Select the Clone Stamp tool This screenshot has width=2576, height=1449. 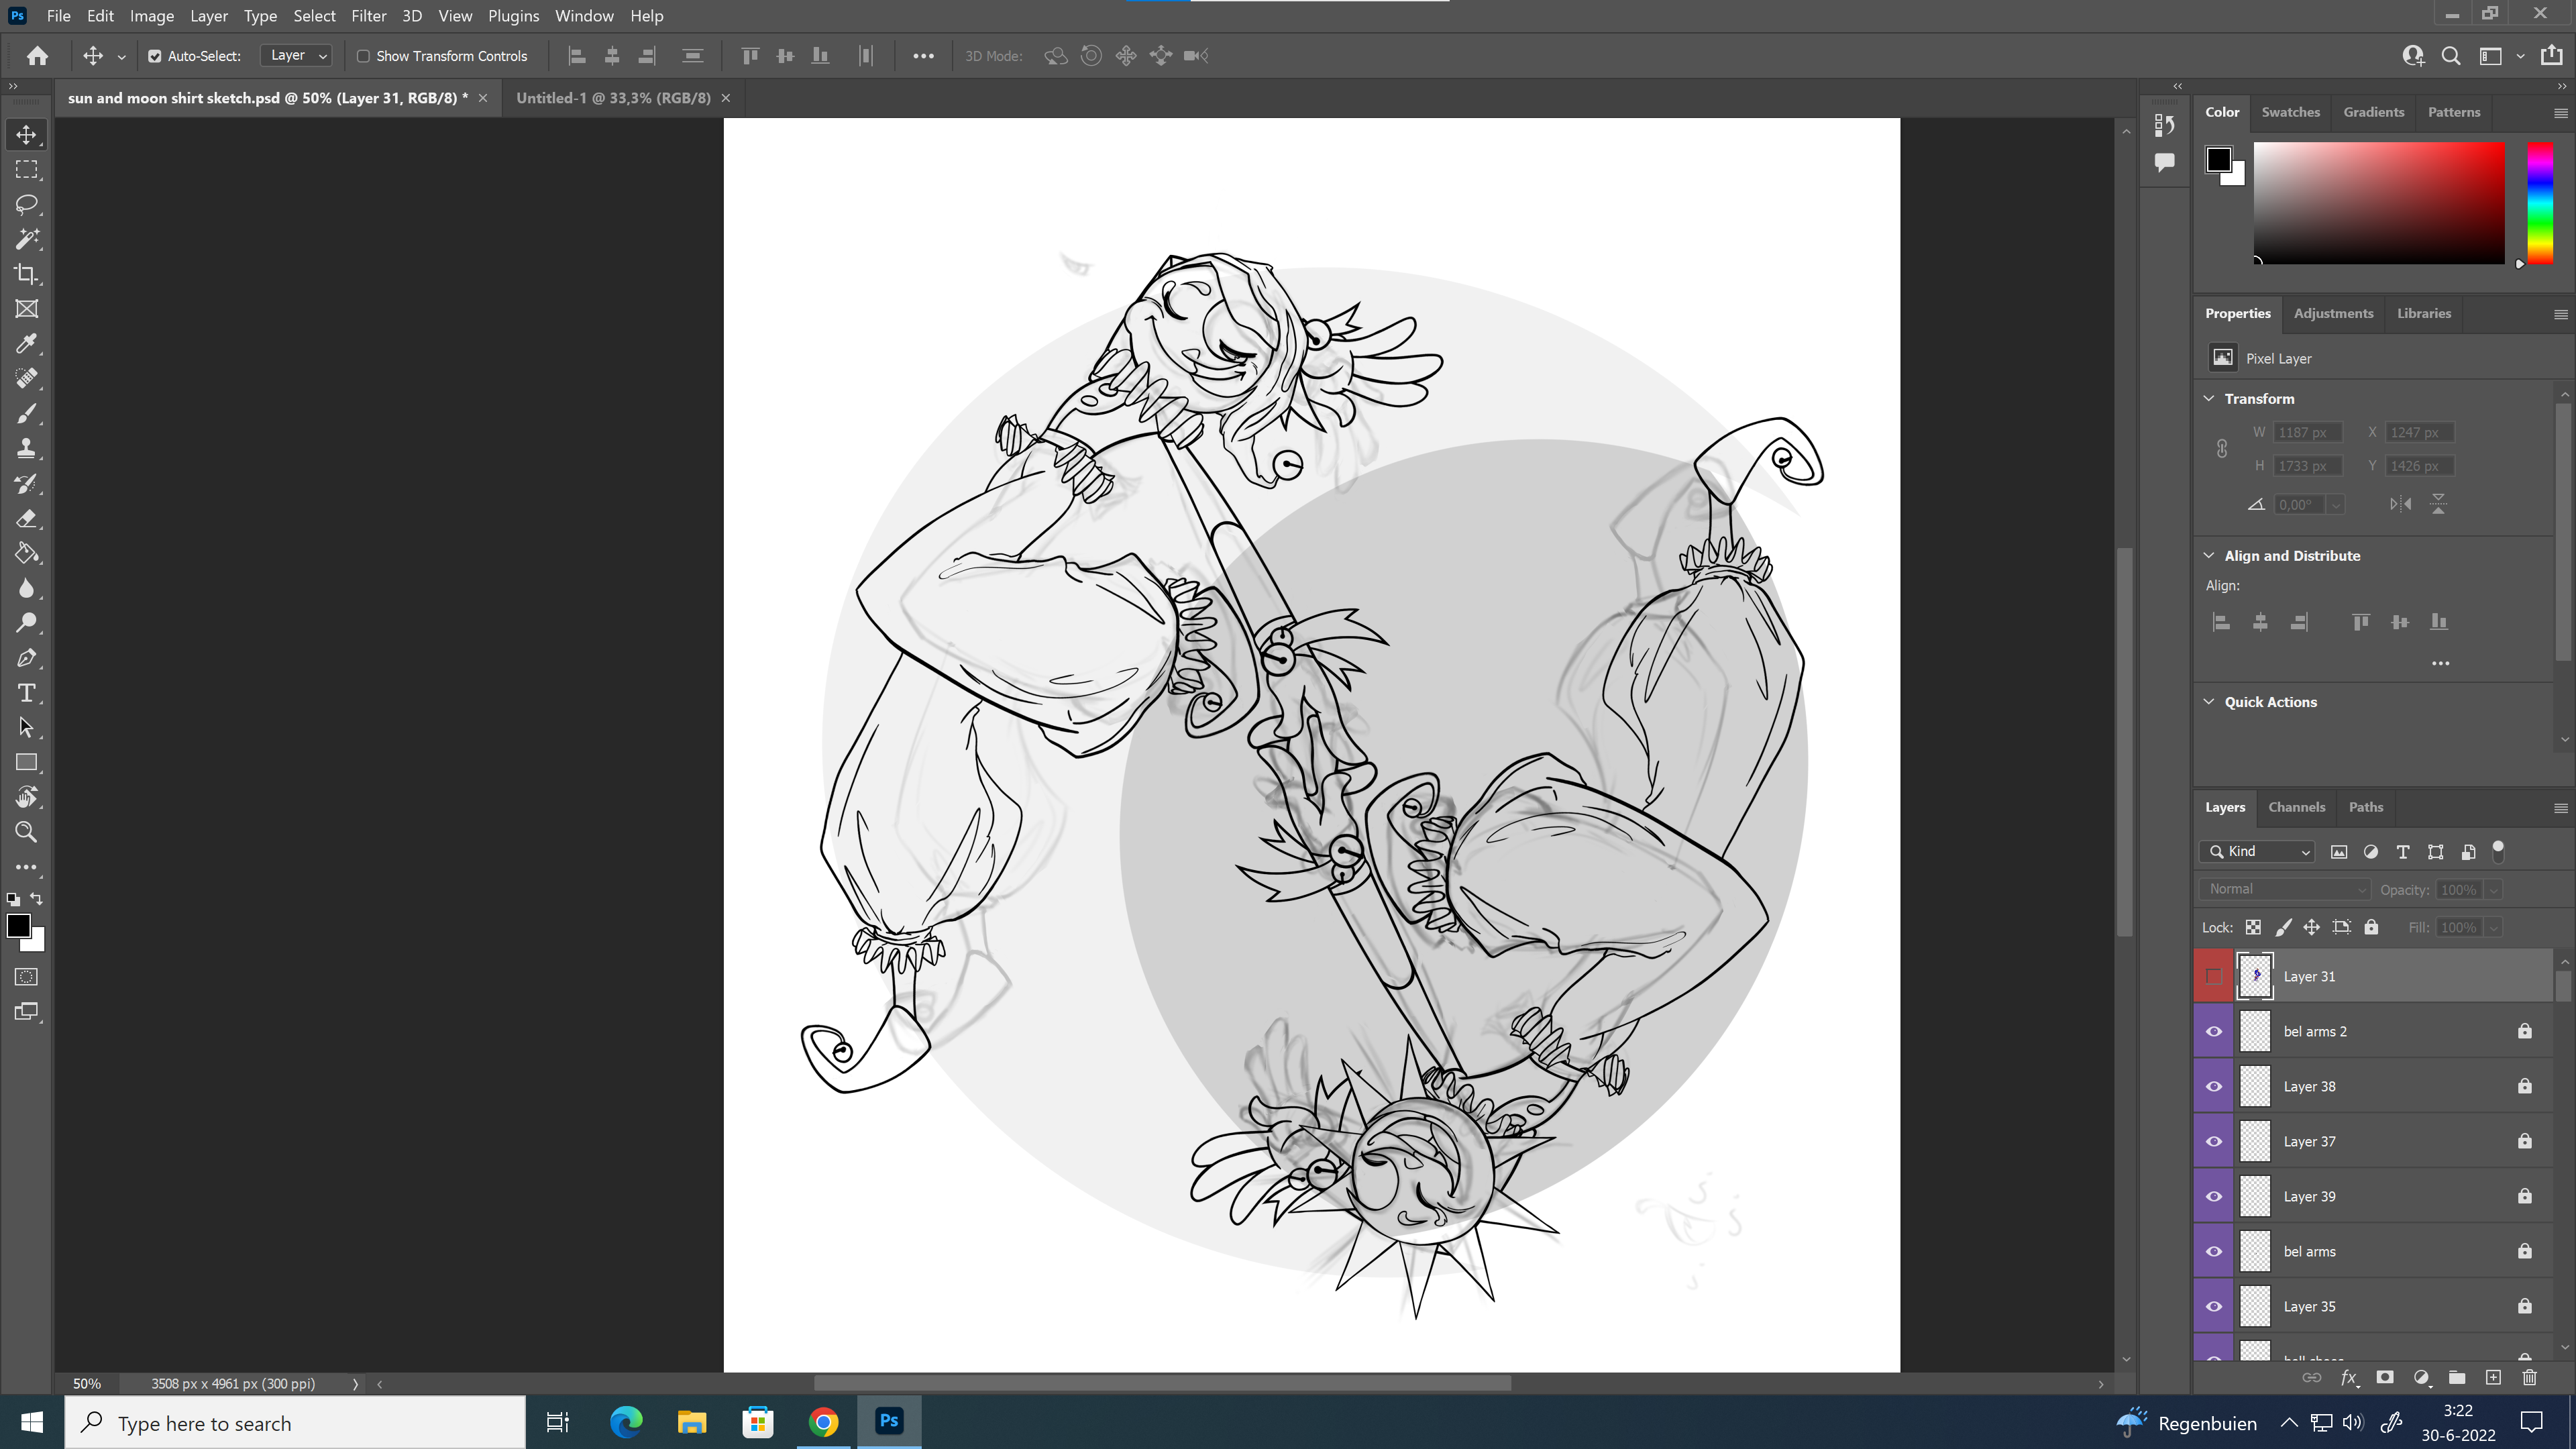27,449
